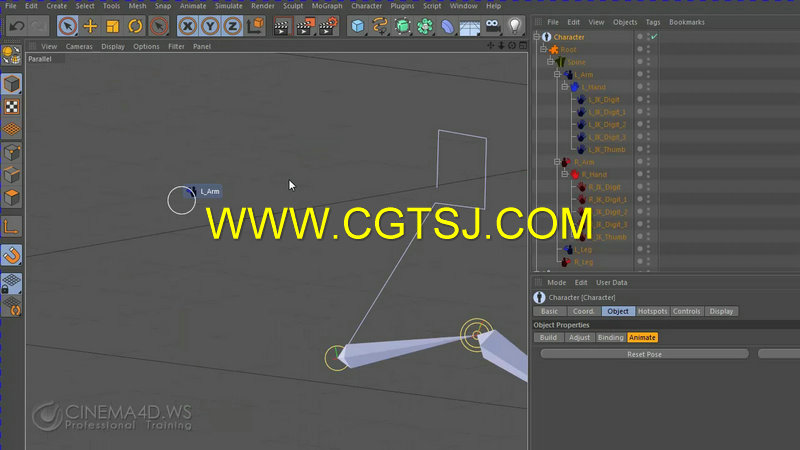Viewport: 800px width, 450px height.
Task: Open Render Settings icon
Action: click(328, 26)
